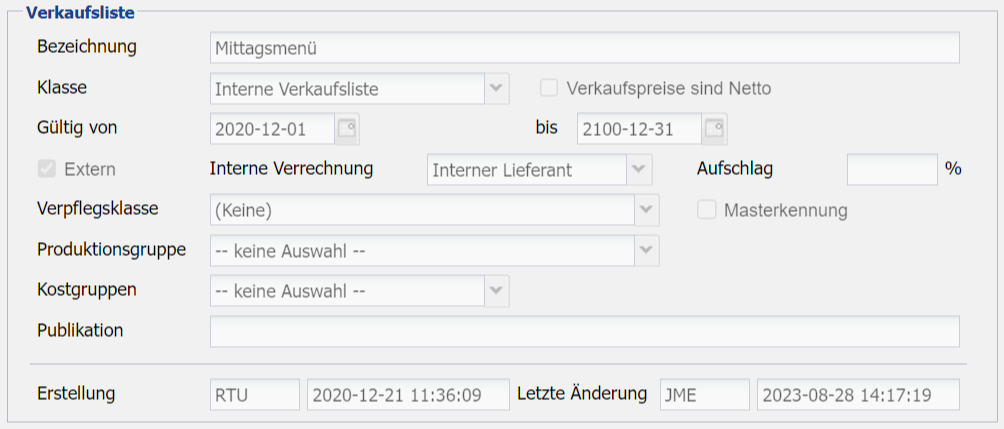Click the Gültig von date field
The image size is (1004, 429).
[272, 129]
